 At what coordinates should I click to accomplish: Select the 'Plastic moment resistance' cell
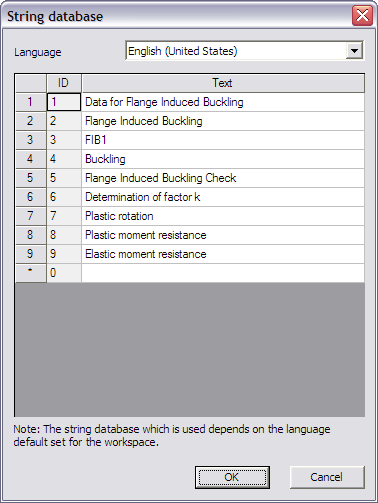pyautogui.click(x=223, y=235)
